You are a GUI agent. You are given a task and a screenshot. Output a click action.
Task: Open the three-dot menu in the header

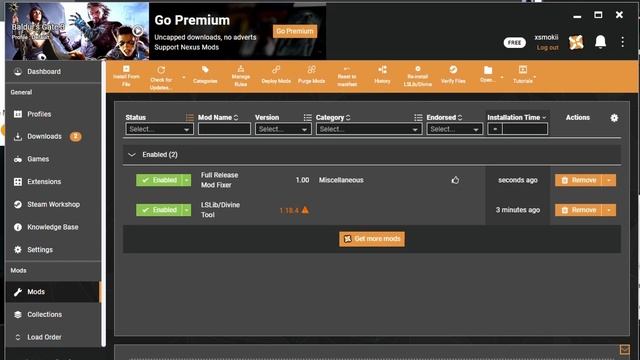[x=622, y=42]
